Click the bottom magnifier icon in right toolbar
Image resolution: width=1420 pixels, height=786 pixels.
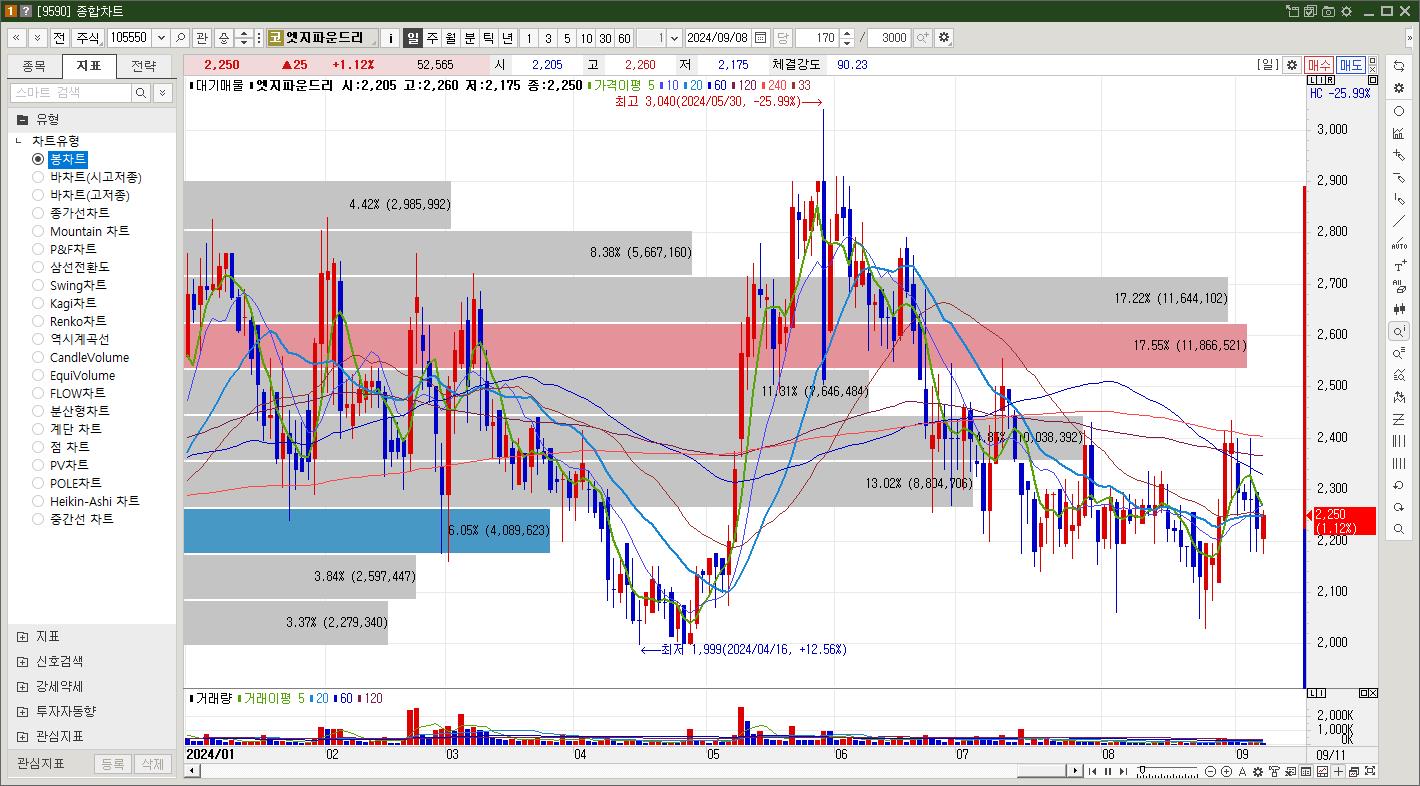1399,529
